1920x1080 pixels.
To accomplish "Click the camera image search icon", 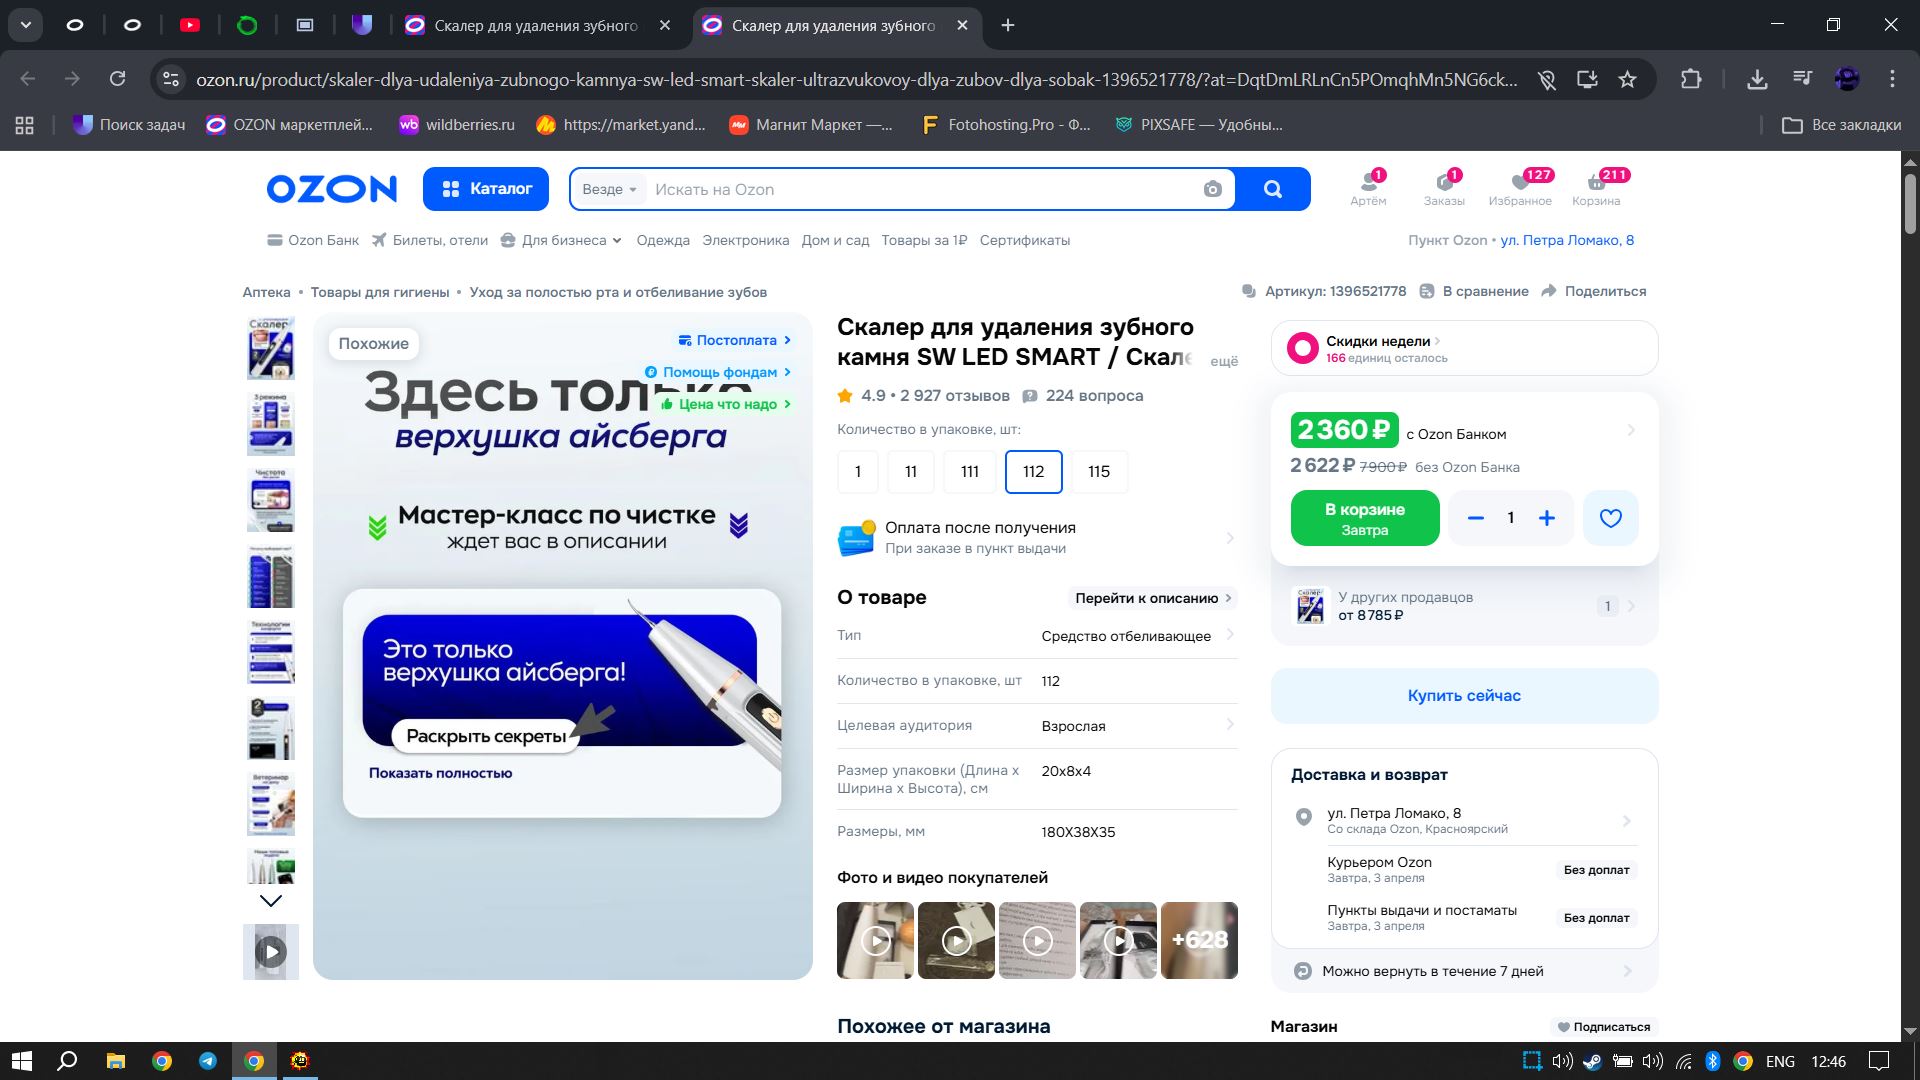I will (x=1212, y=189).
